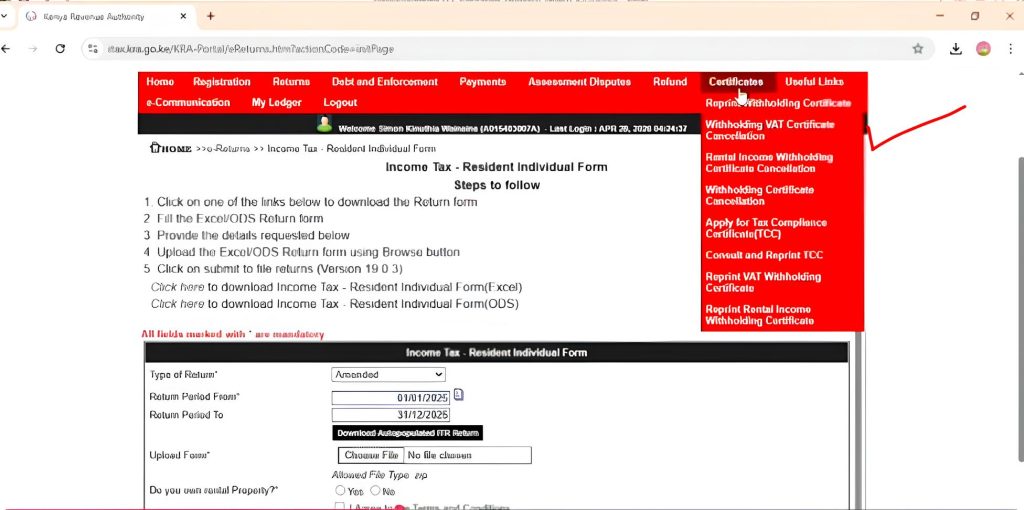Open the Registration menu

(221, 82)
